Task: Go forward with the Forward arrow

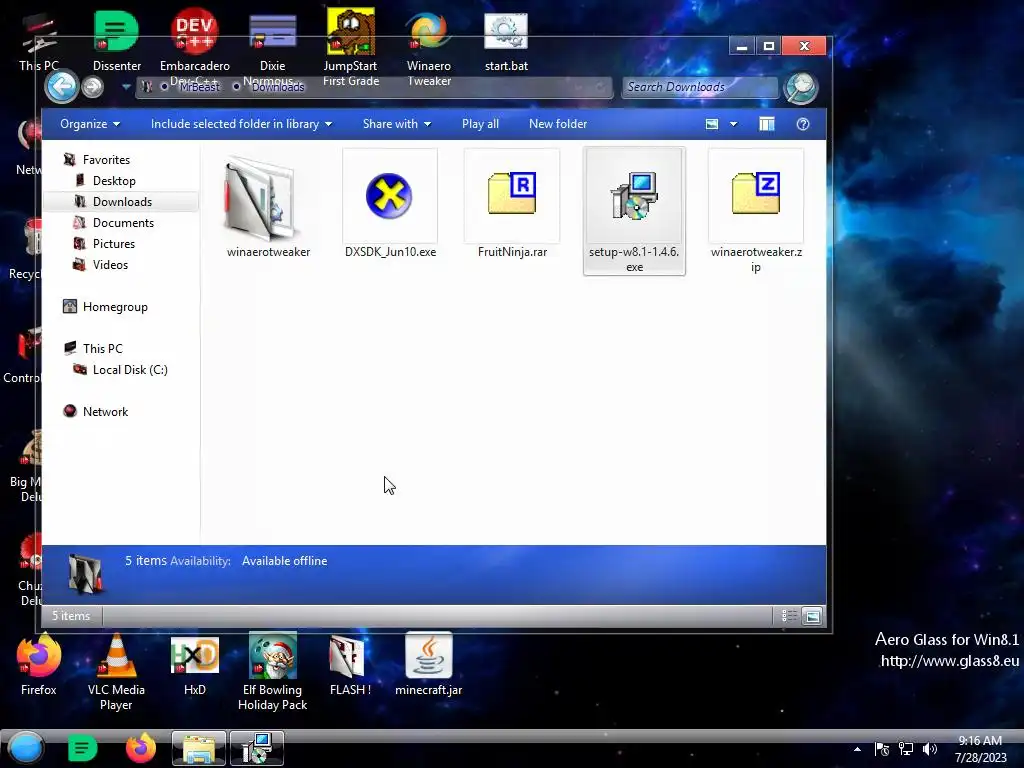Action: point(93,87)
